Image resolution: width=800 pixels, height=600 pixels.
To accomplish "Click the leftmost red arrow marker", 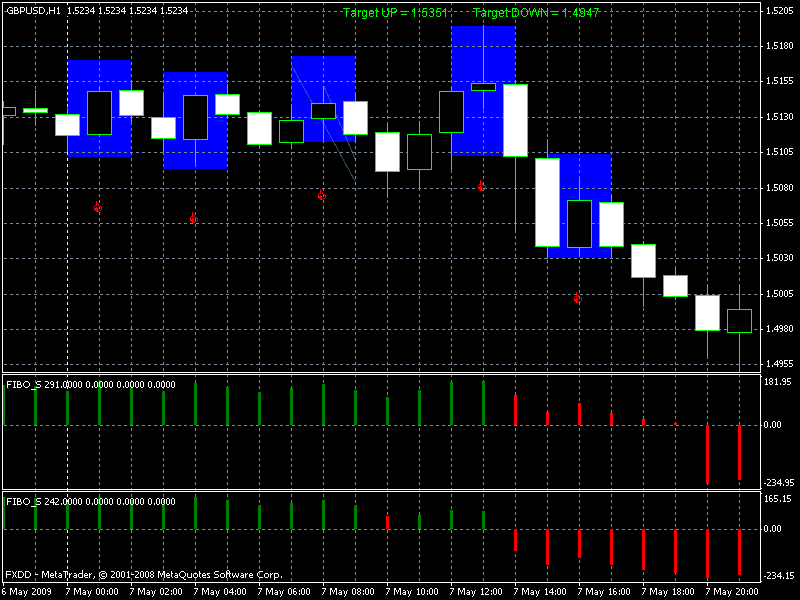I will tap(98, 207).
